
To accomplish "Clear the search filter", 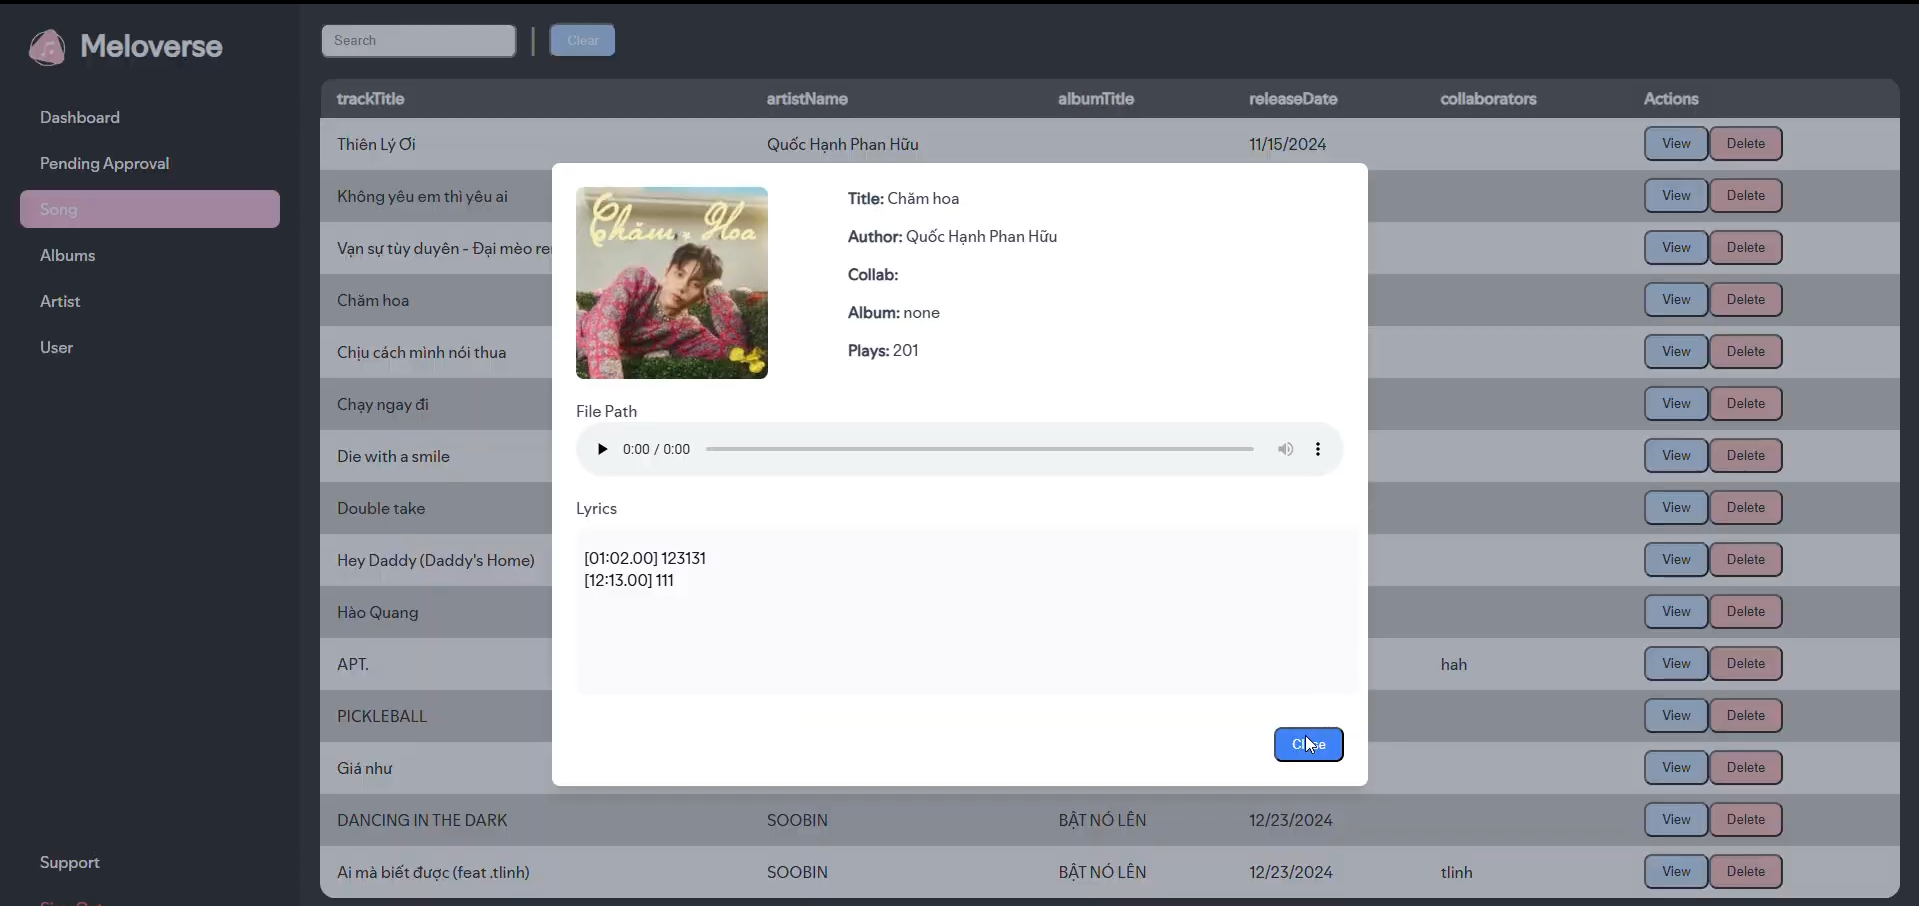I will click(x=582, y=41).
